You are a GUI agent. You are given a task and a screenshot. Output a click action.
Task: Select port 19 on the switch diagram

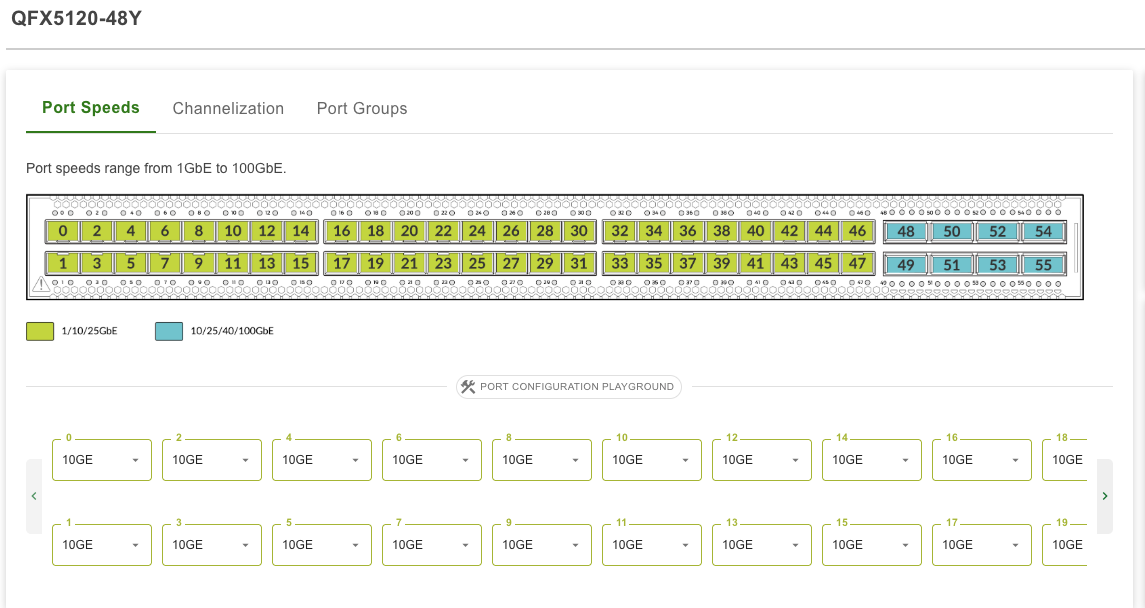pyautogui.click(x=375, y=263)
